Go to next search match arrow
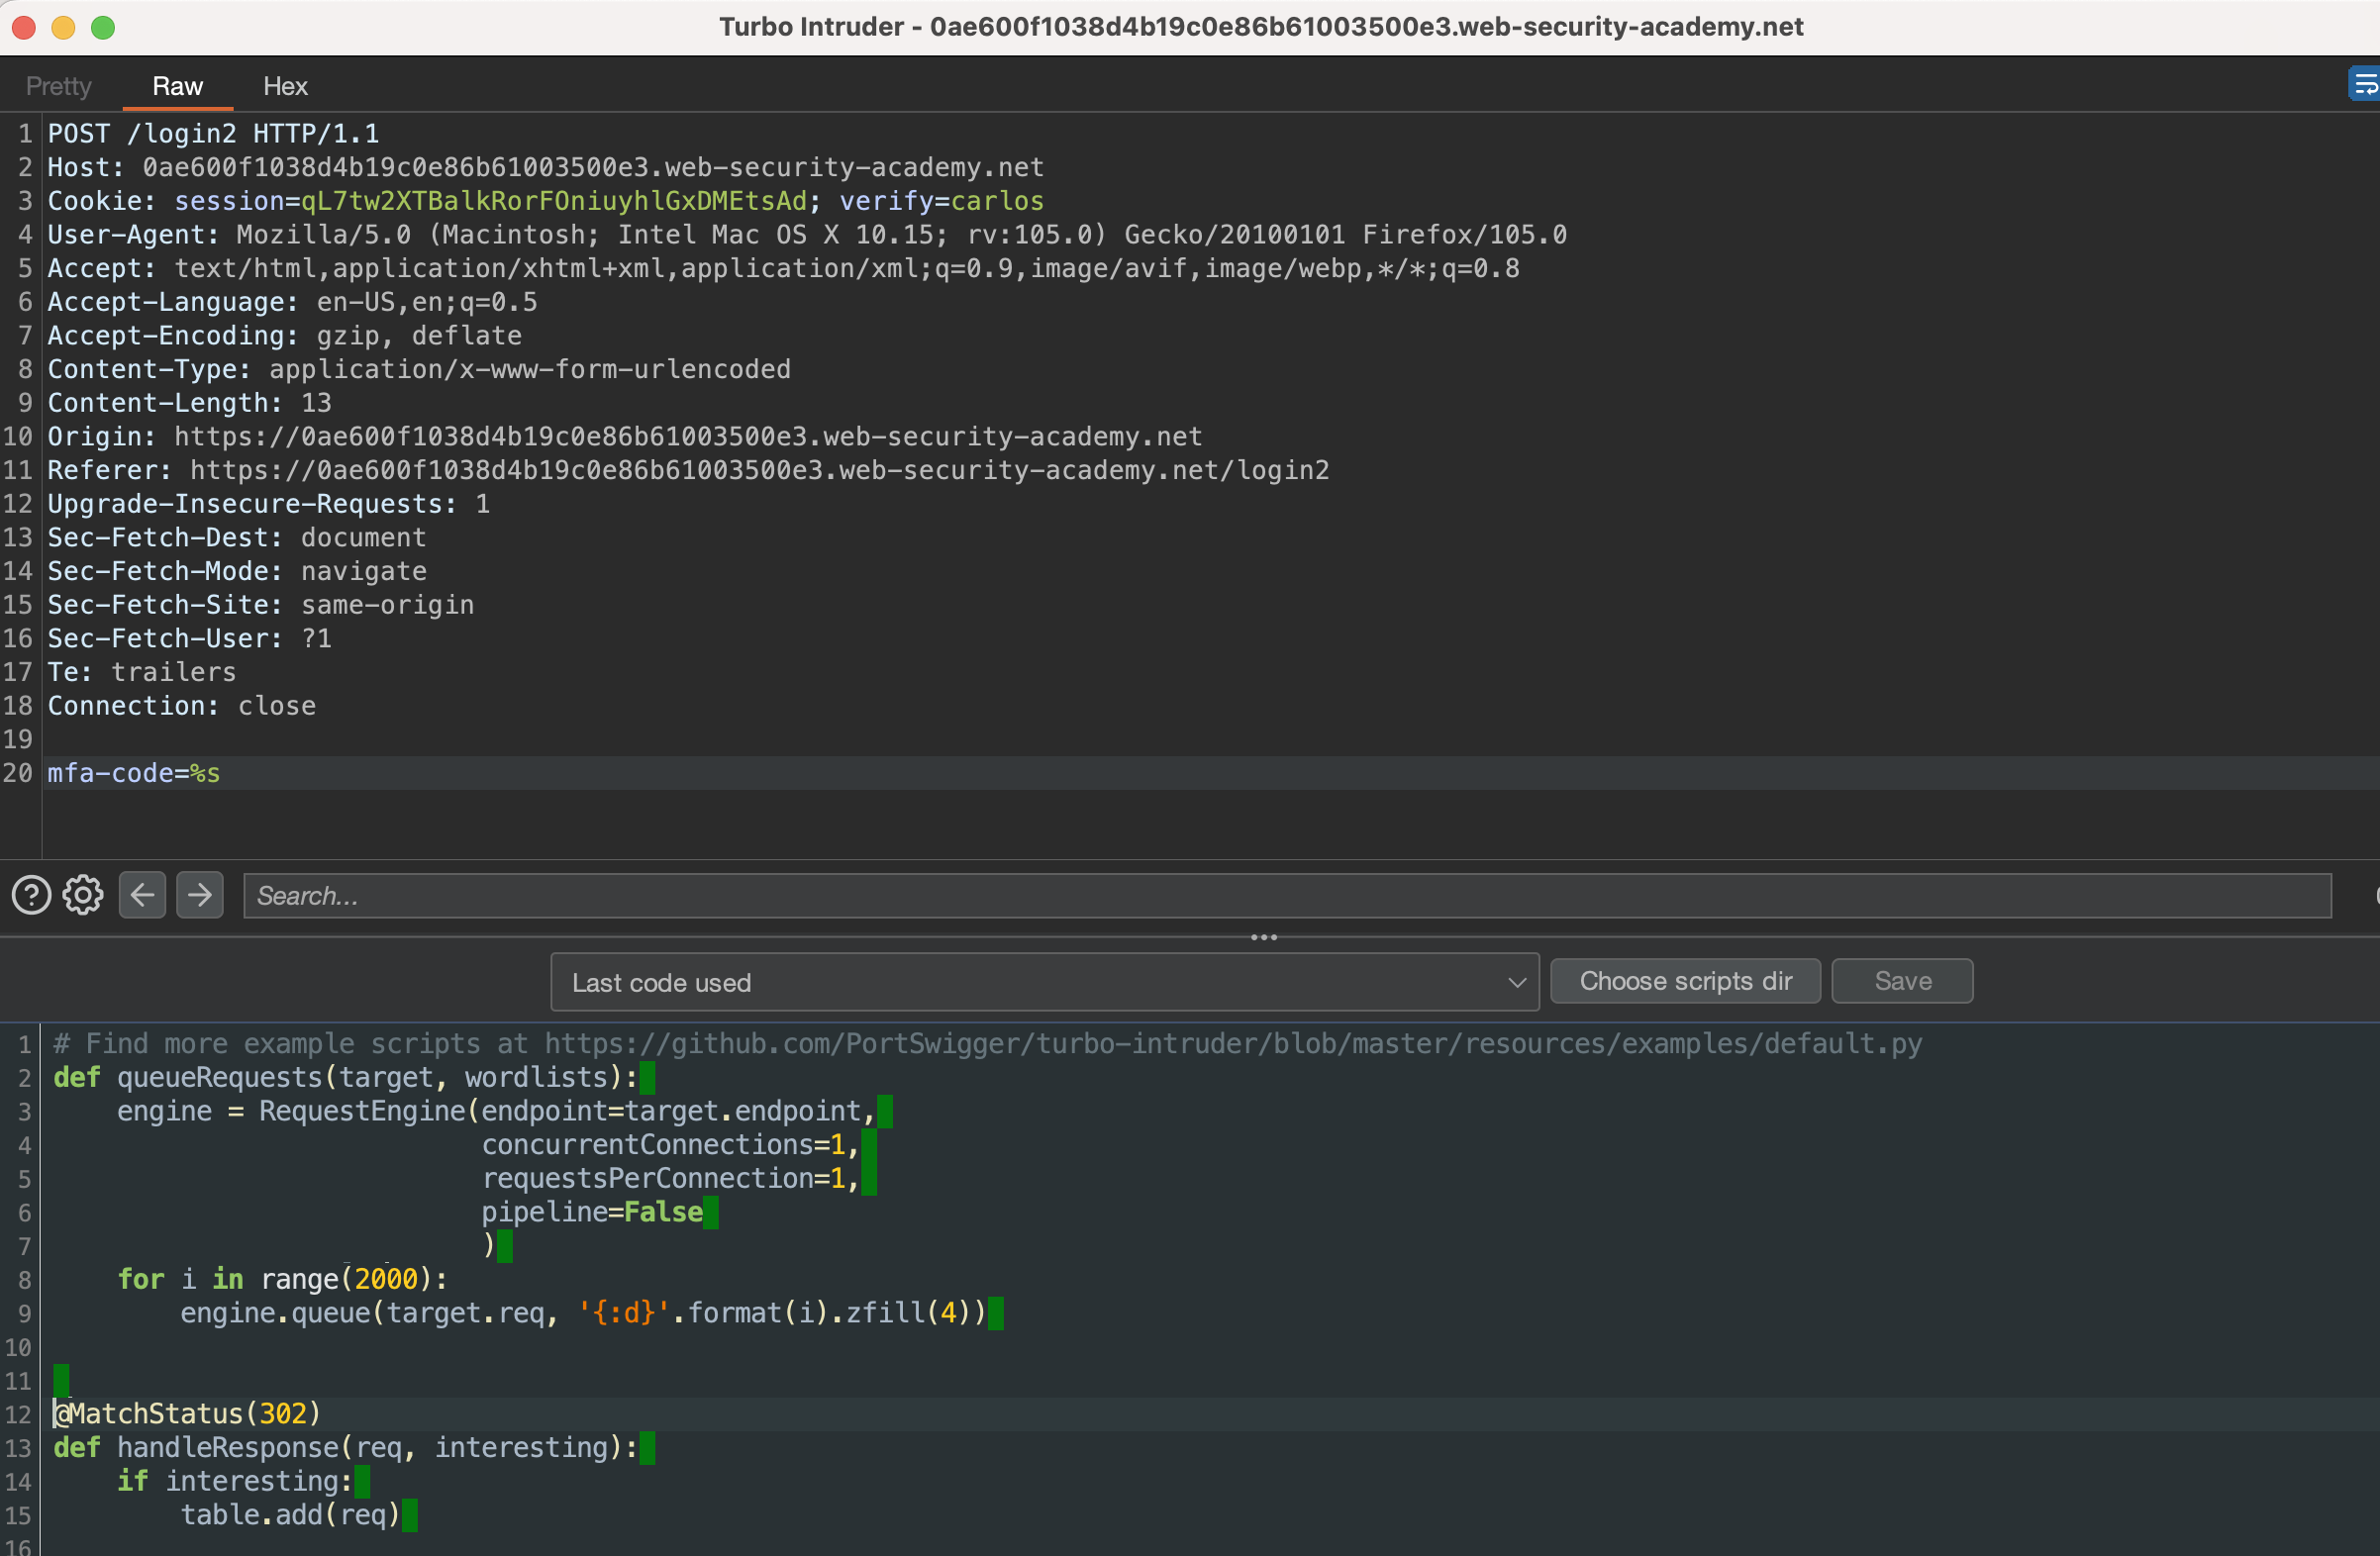The width and height of the screenshot is (2380, 1556). tap(200, 895)
